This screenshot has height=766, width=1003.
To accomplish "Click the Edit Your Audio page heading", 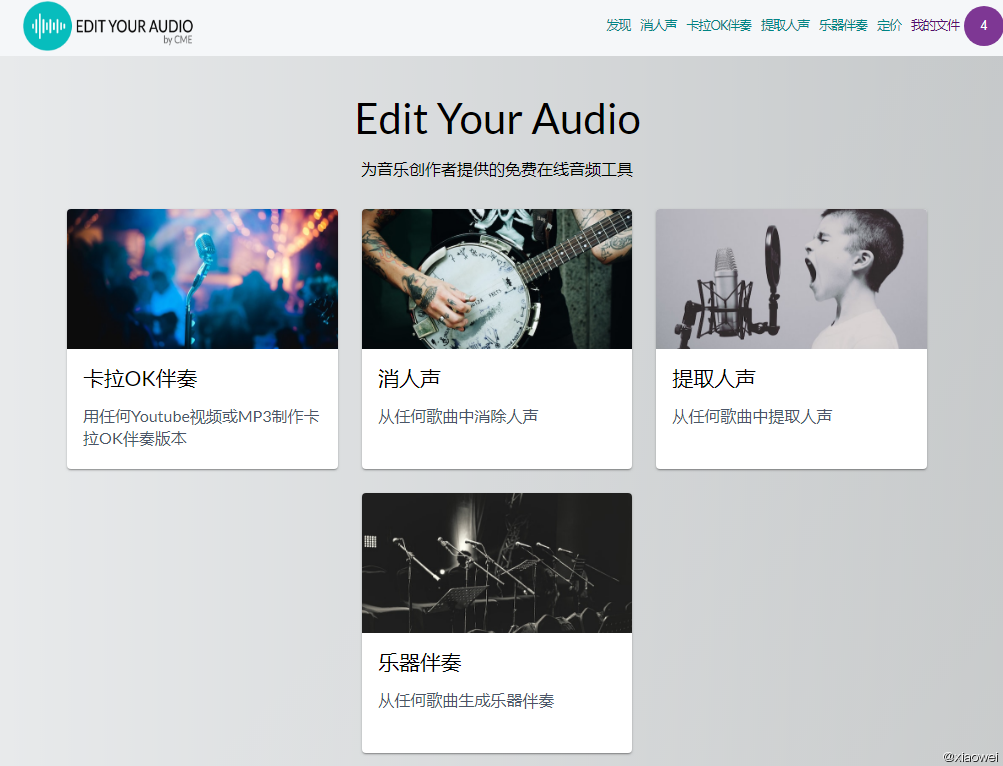I will pyautogui.click(x=498, y=119).
